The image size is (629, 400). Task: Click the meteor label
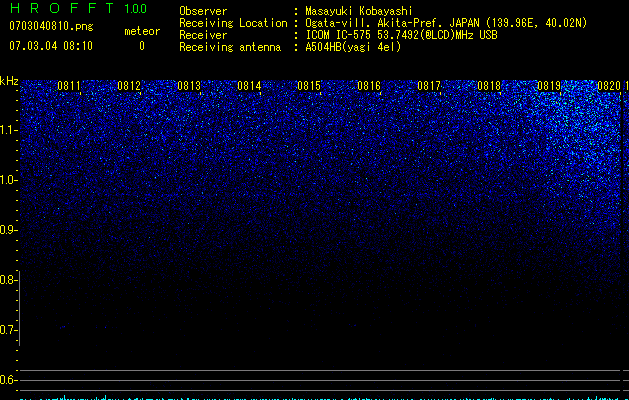(x=142, y=31)
